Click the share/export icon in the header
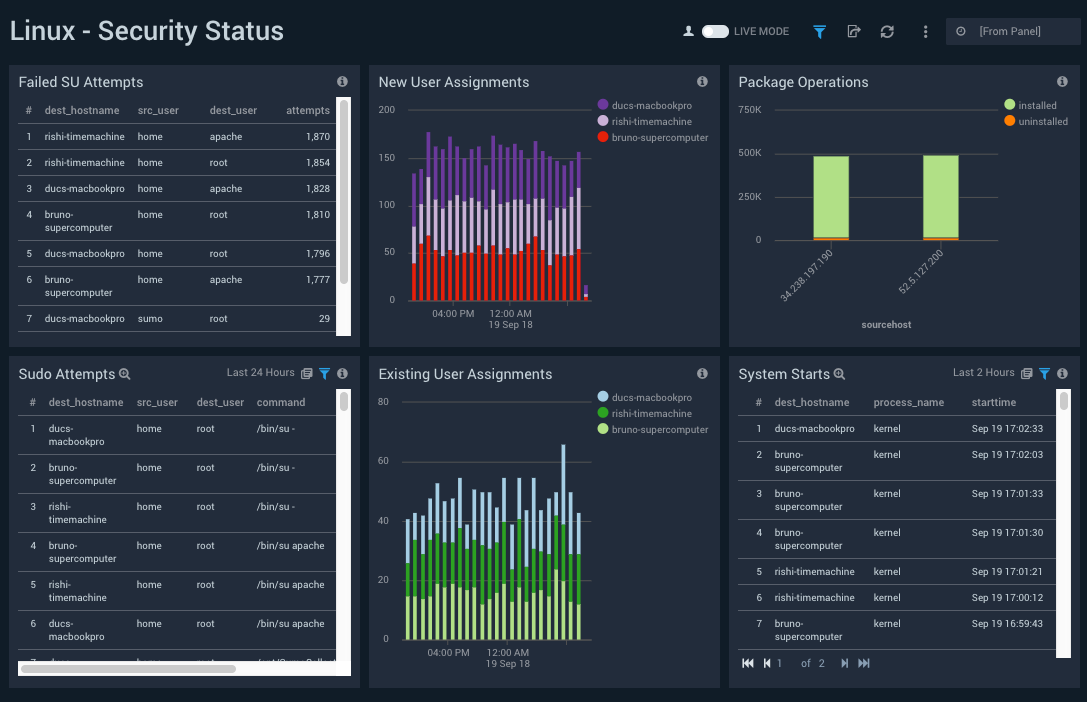The width and height of the screenshot is (1087, 702). point(853,31)
